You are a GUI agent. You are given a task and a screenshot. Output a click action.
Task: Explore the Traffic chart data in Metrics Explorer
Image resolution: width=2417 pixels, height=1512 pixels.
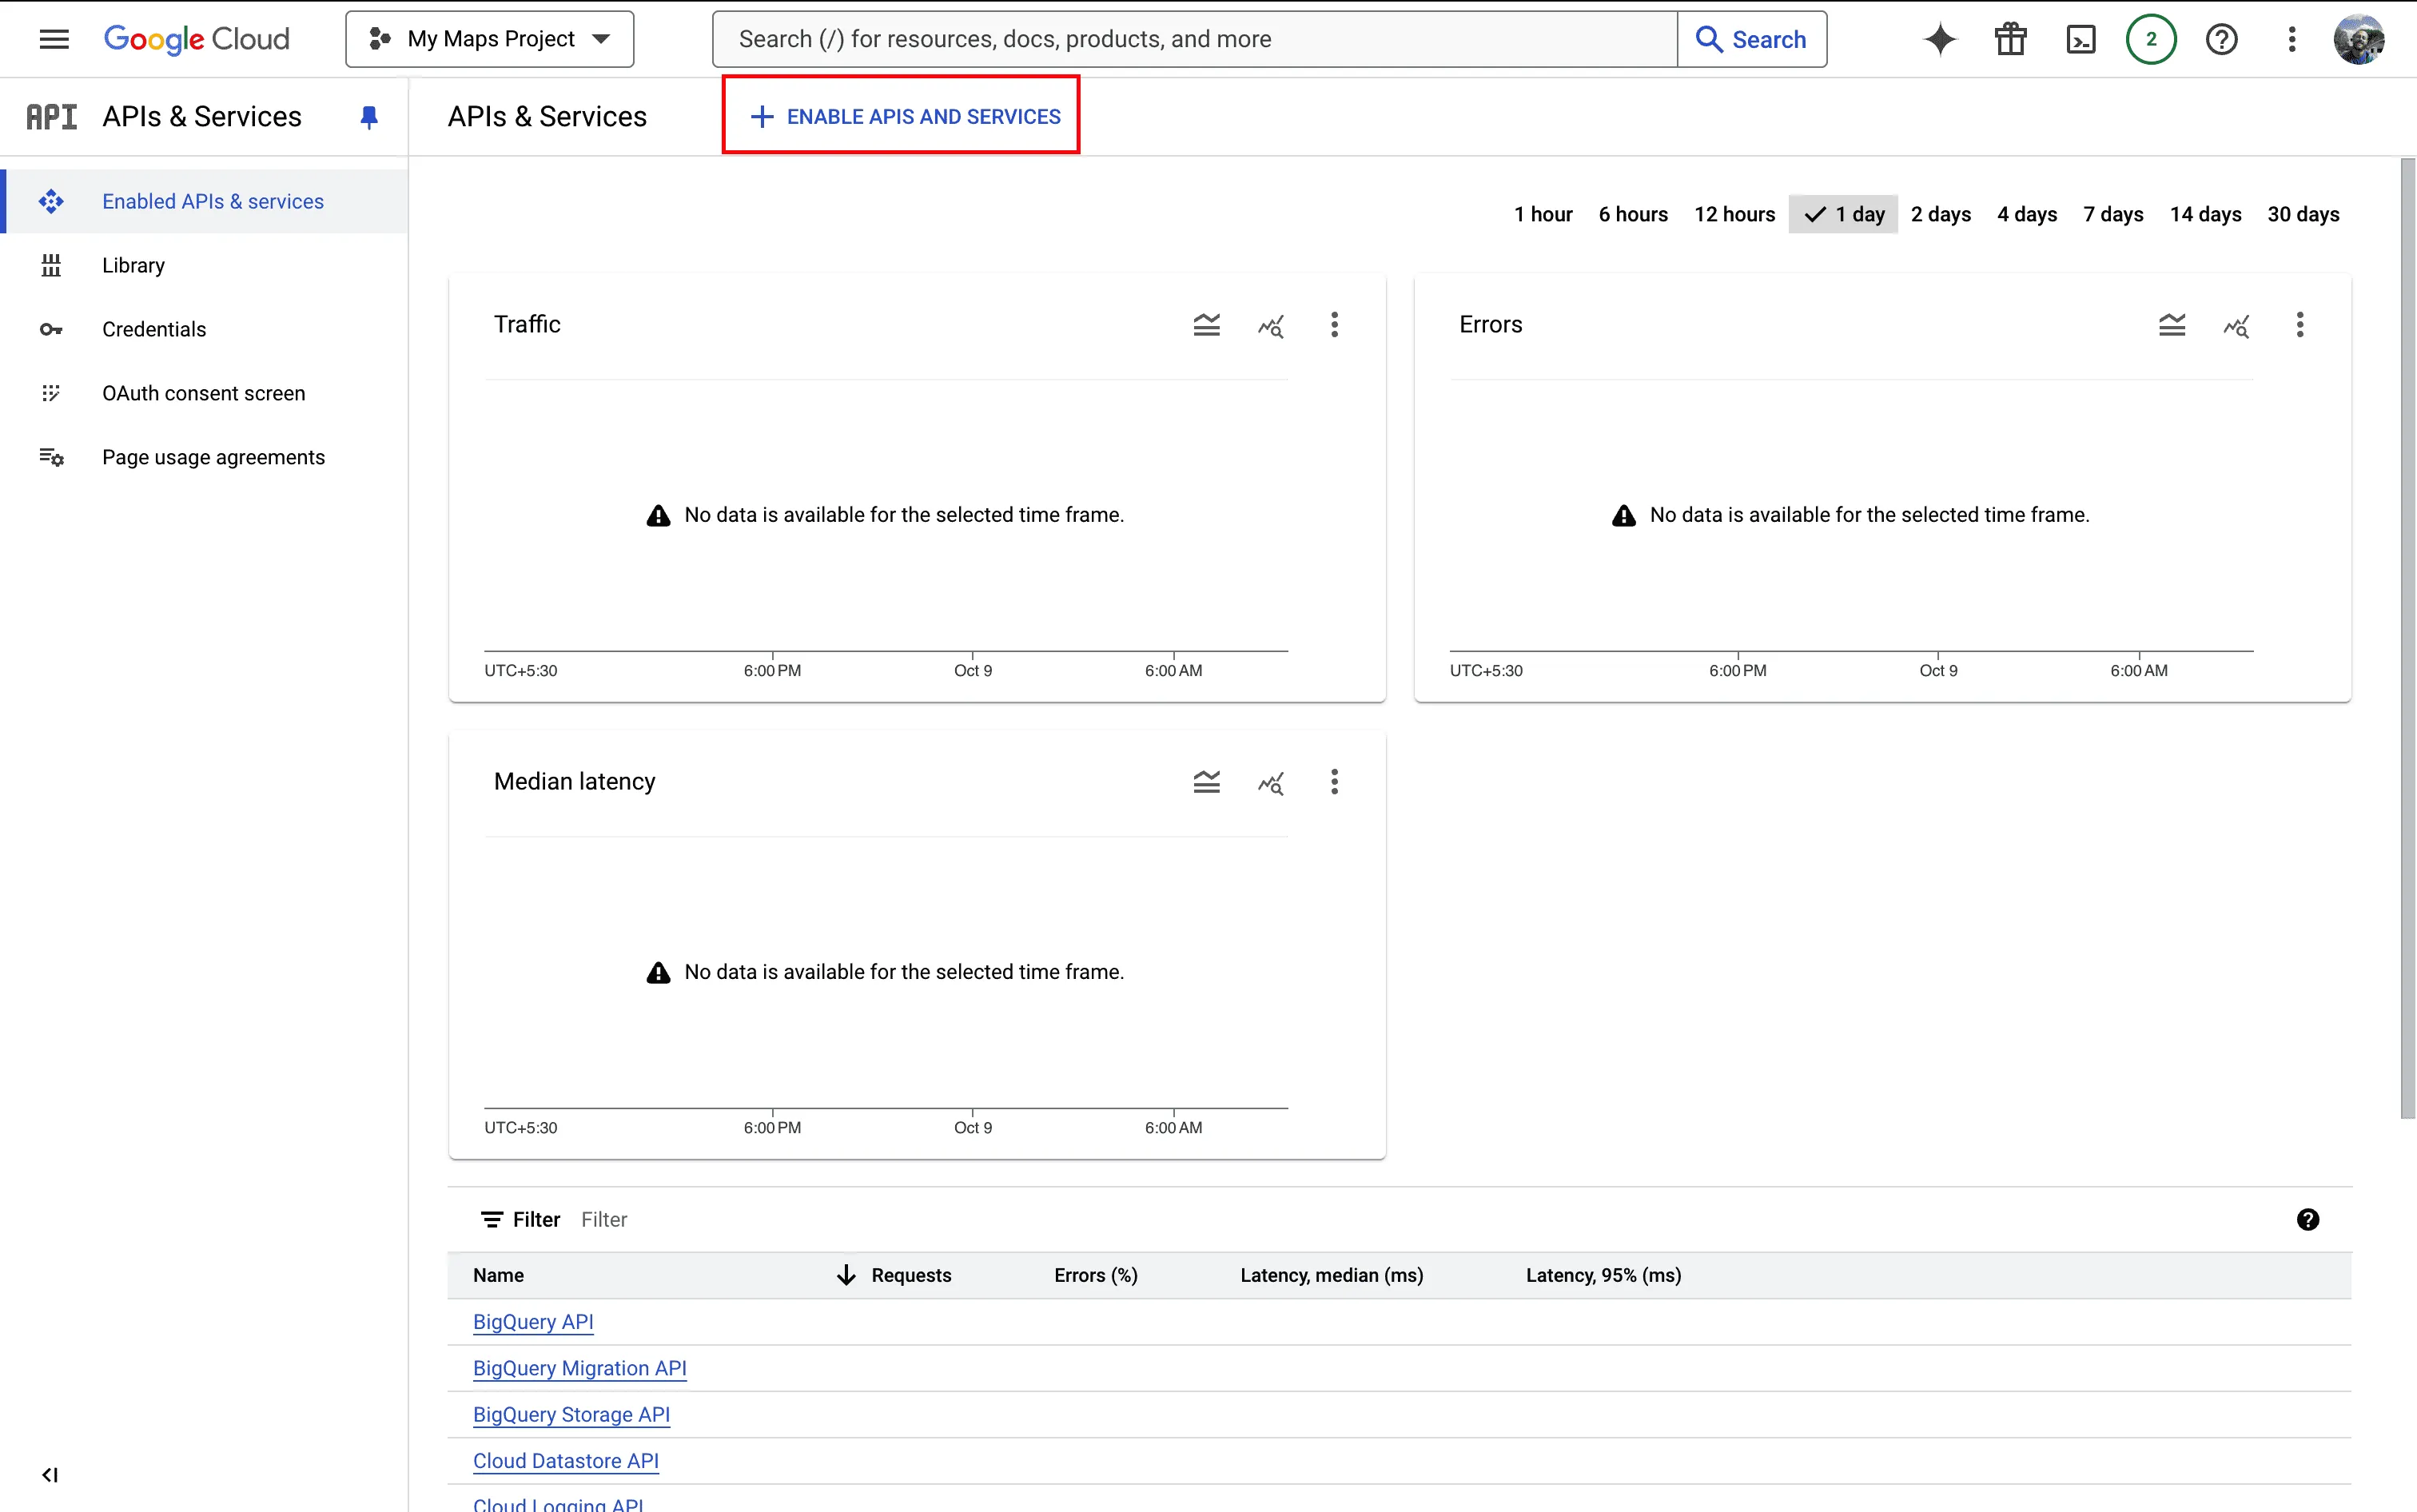point(1271,325)
